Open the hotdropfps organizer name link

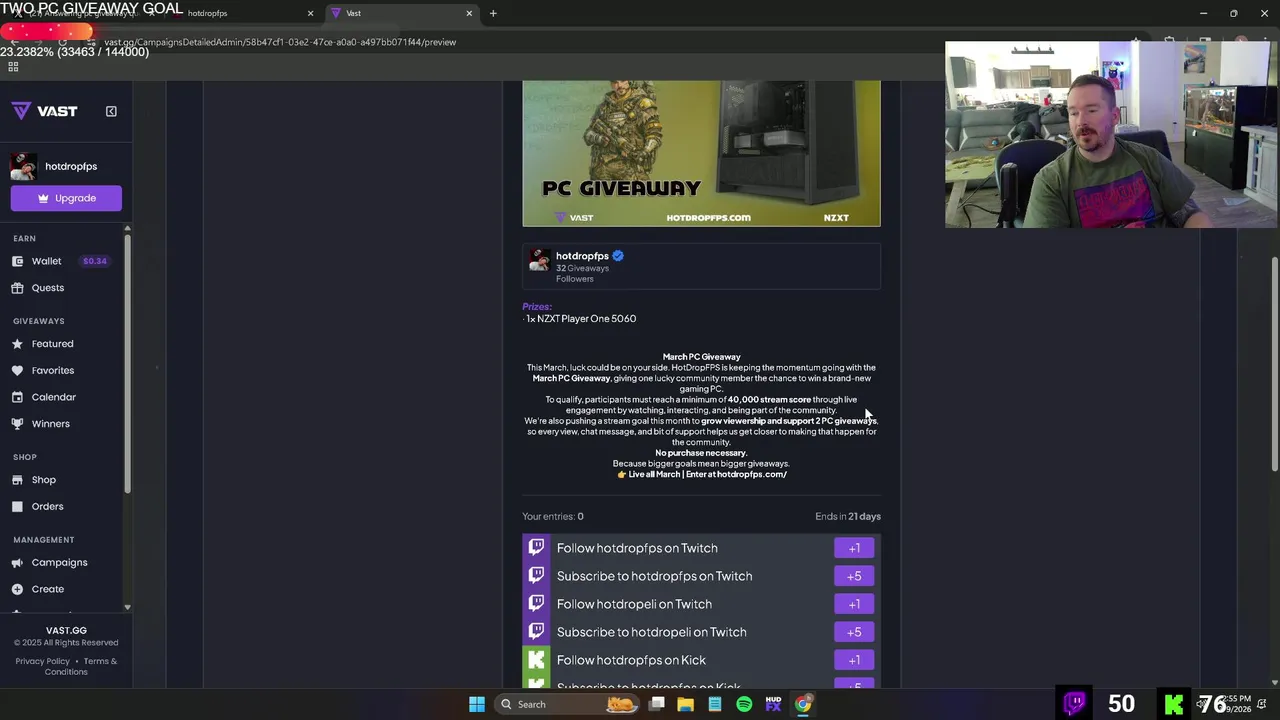pyautogui.click(x=582, y=256)
